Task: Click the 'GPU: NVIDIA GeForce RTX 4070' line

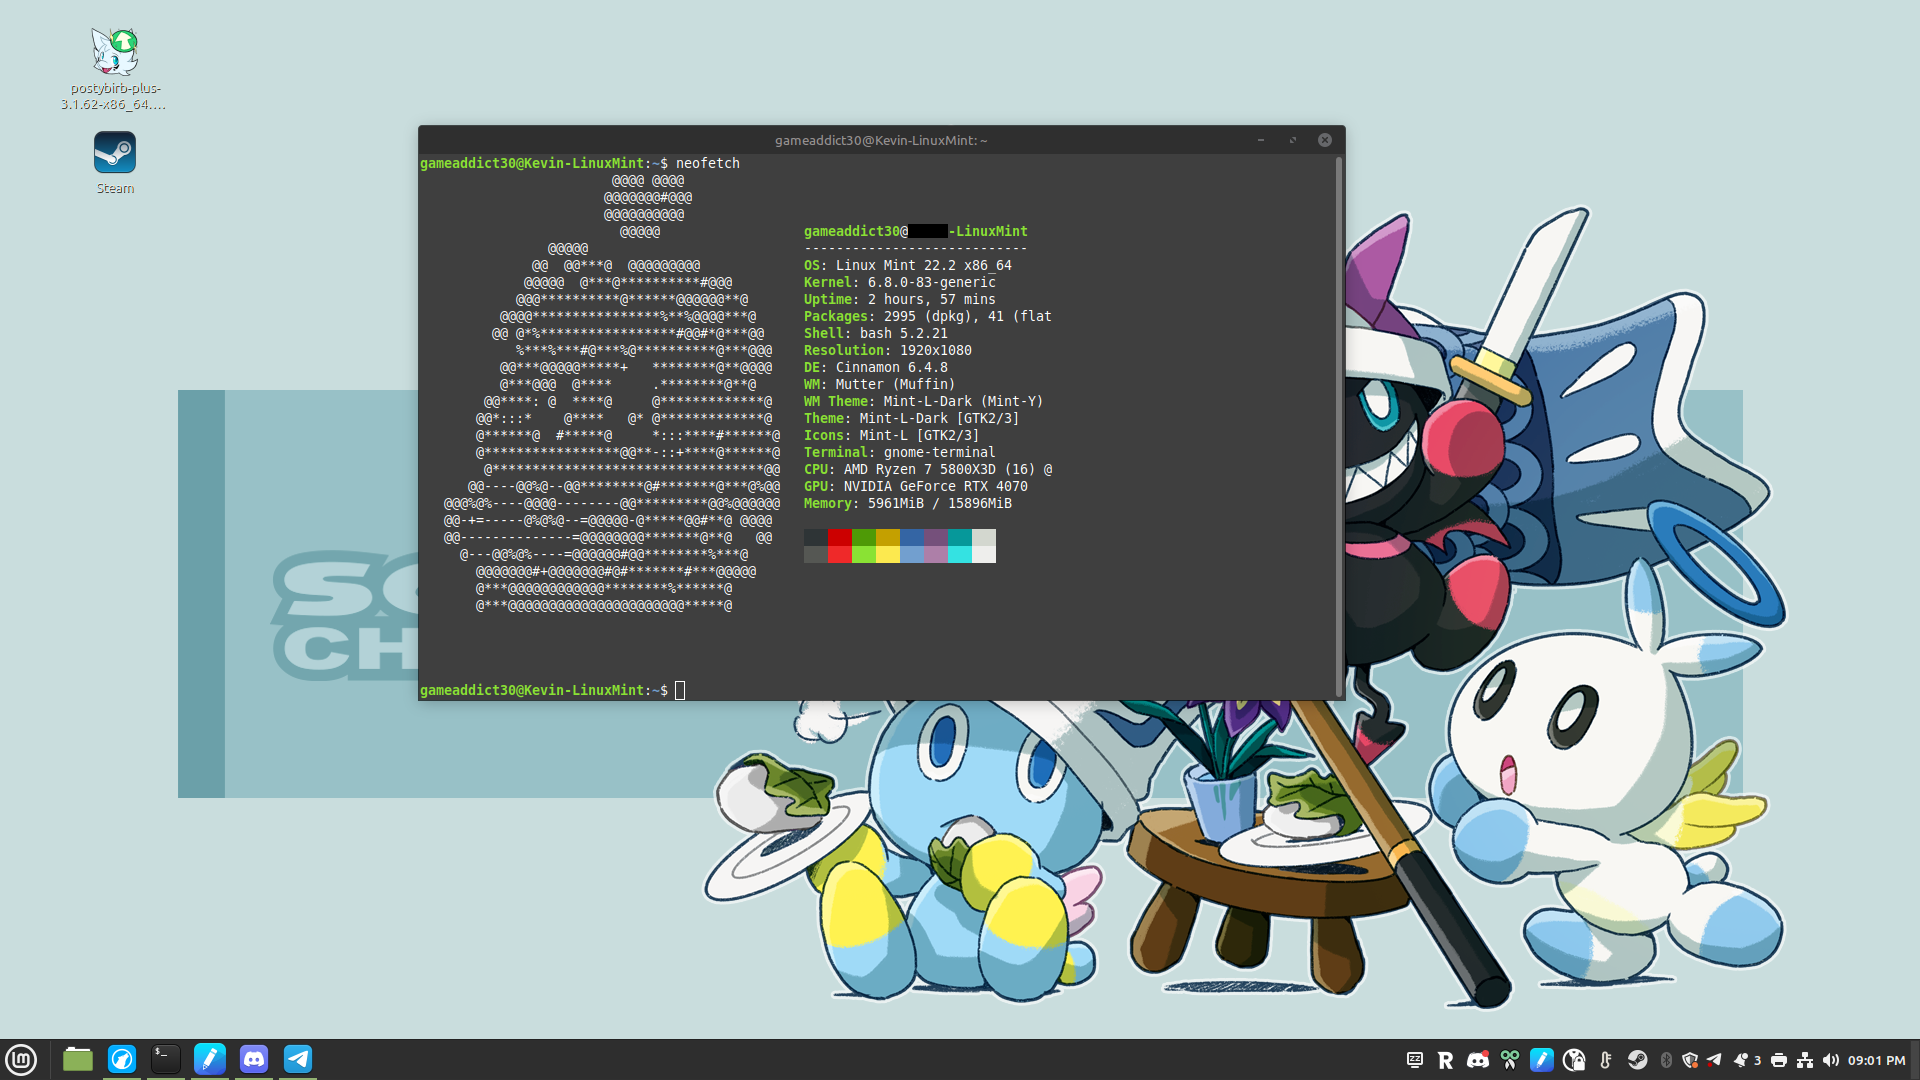Action: (x=916, y=486)
